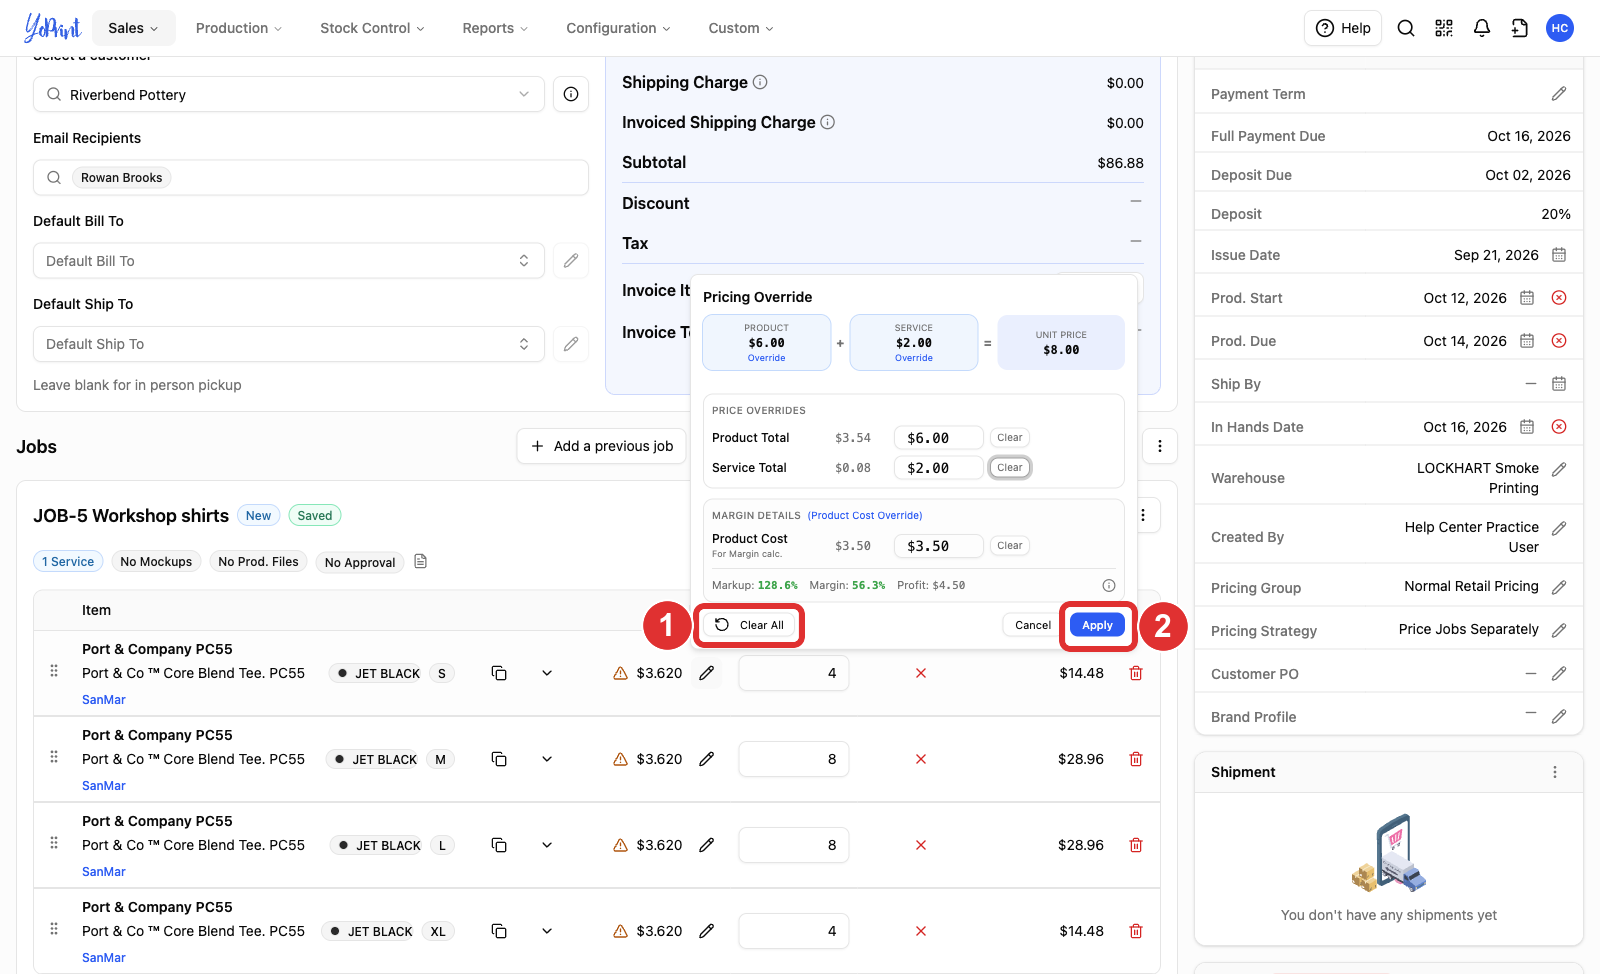The height and width of the screenshot is (974, 1600).
Task: Edit the Default Ship To address pencil
Action: pyautogui.click(x=571, y=344)
